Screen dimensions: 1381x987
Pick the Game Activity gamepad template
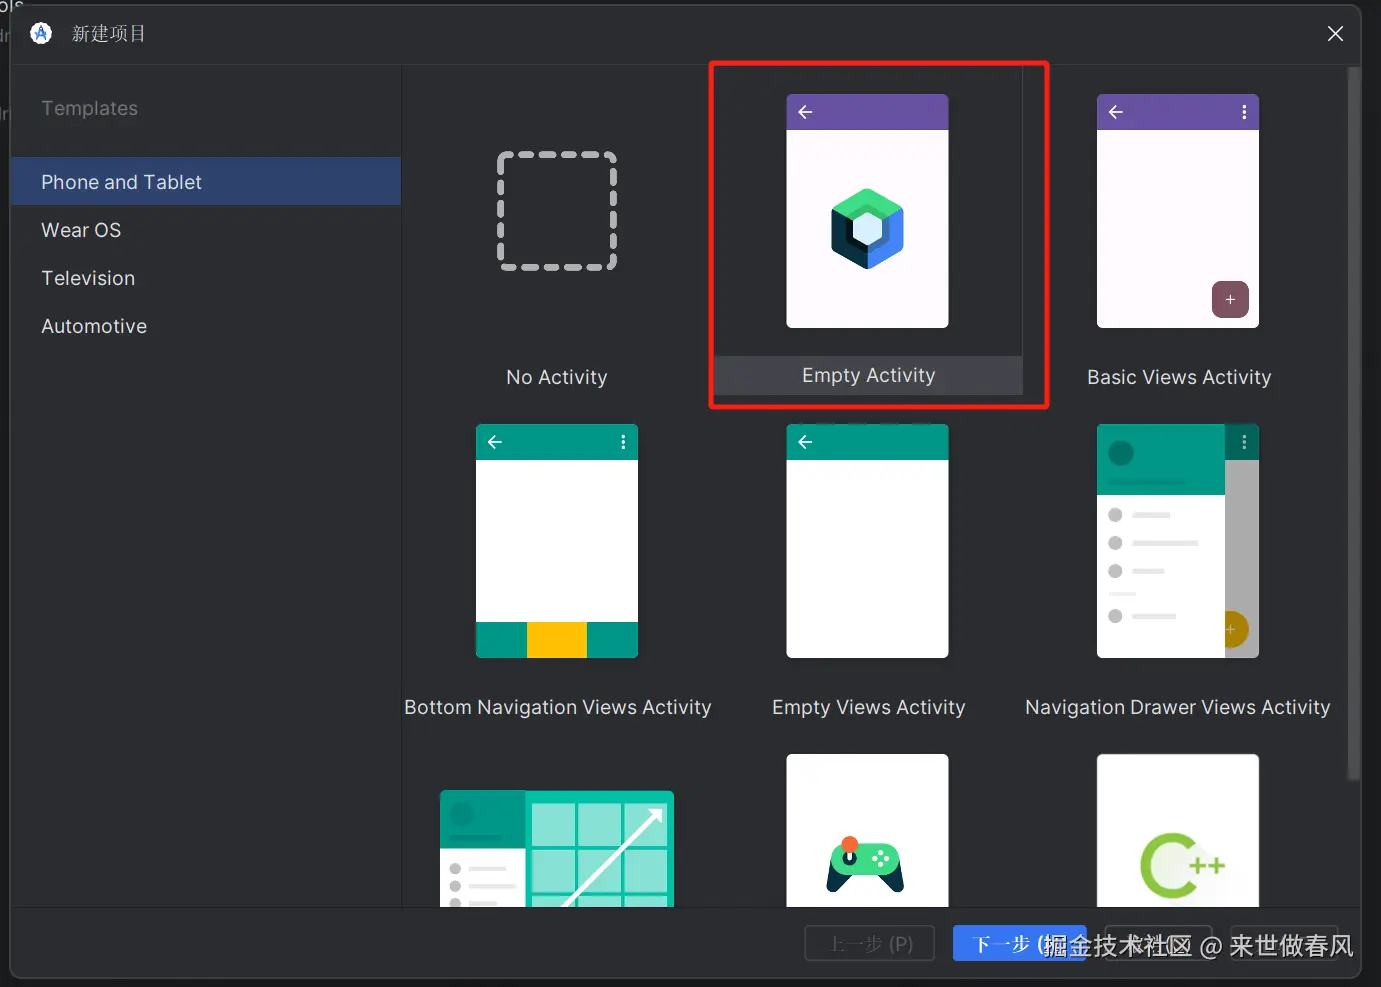(867, 831)
